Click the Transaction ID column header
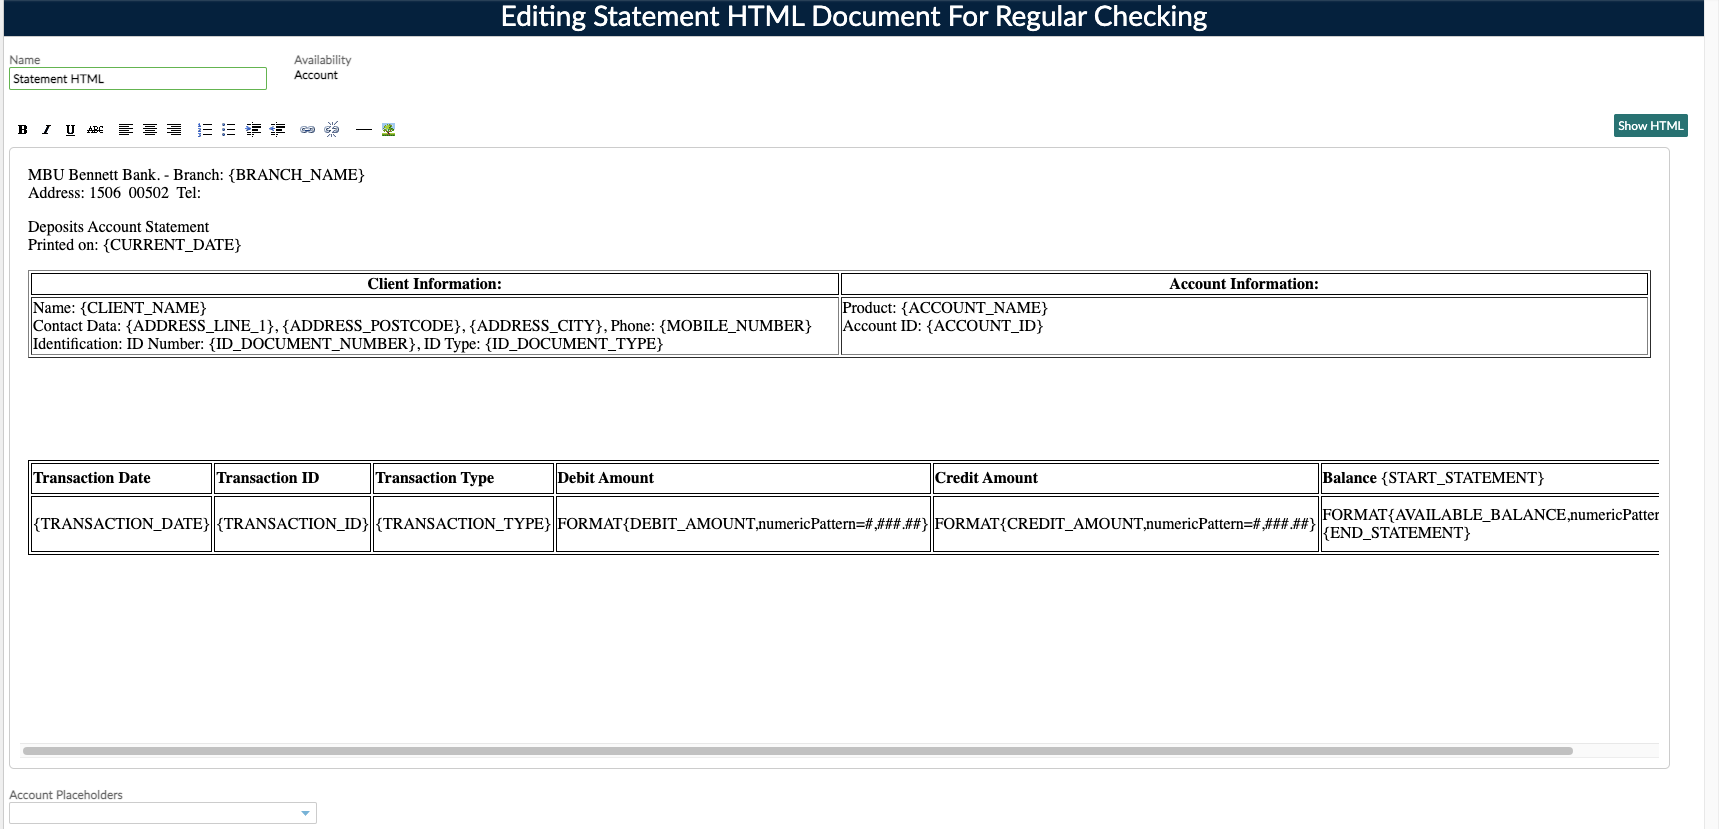The width and height of the screenshot is (1719, 829). click(x=292, y=478)
